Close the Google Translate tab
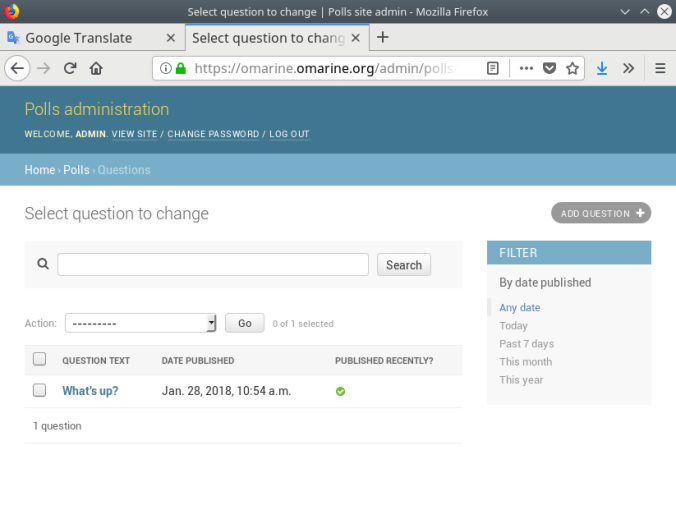676x524 pixels. pos(170,38)
